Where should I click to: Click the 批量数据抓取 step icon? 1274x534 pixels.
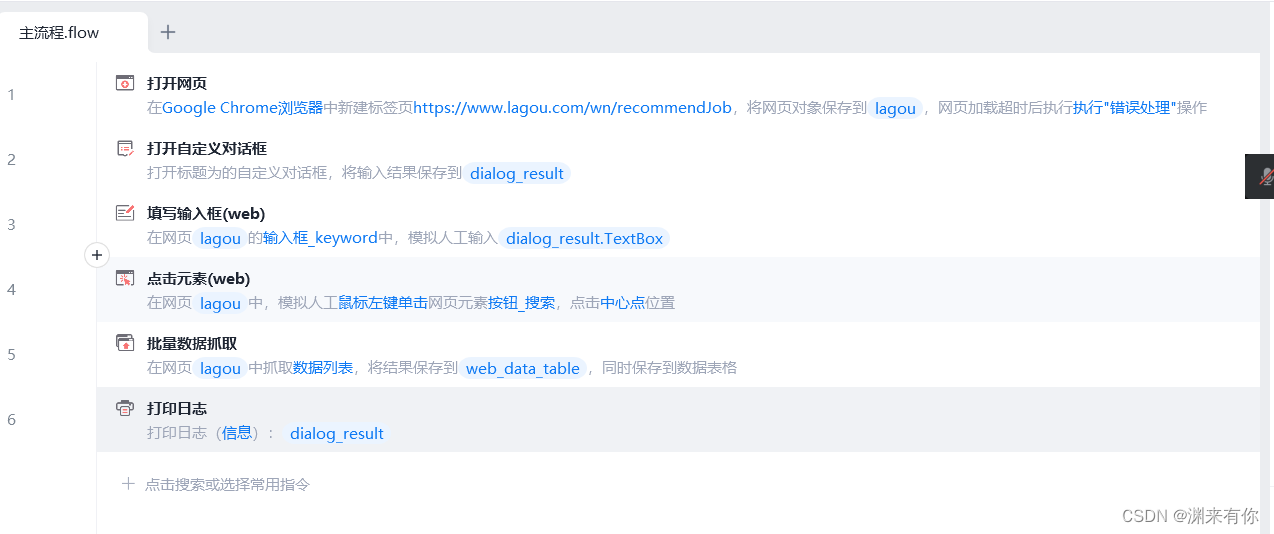pyautogui.click(x=125, y=343)
